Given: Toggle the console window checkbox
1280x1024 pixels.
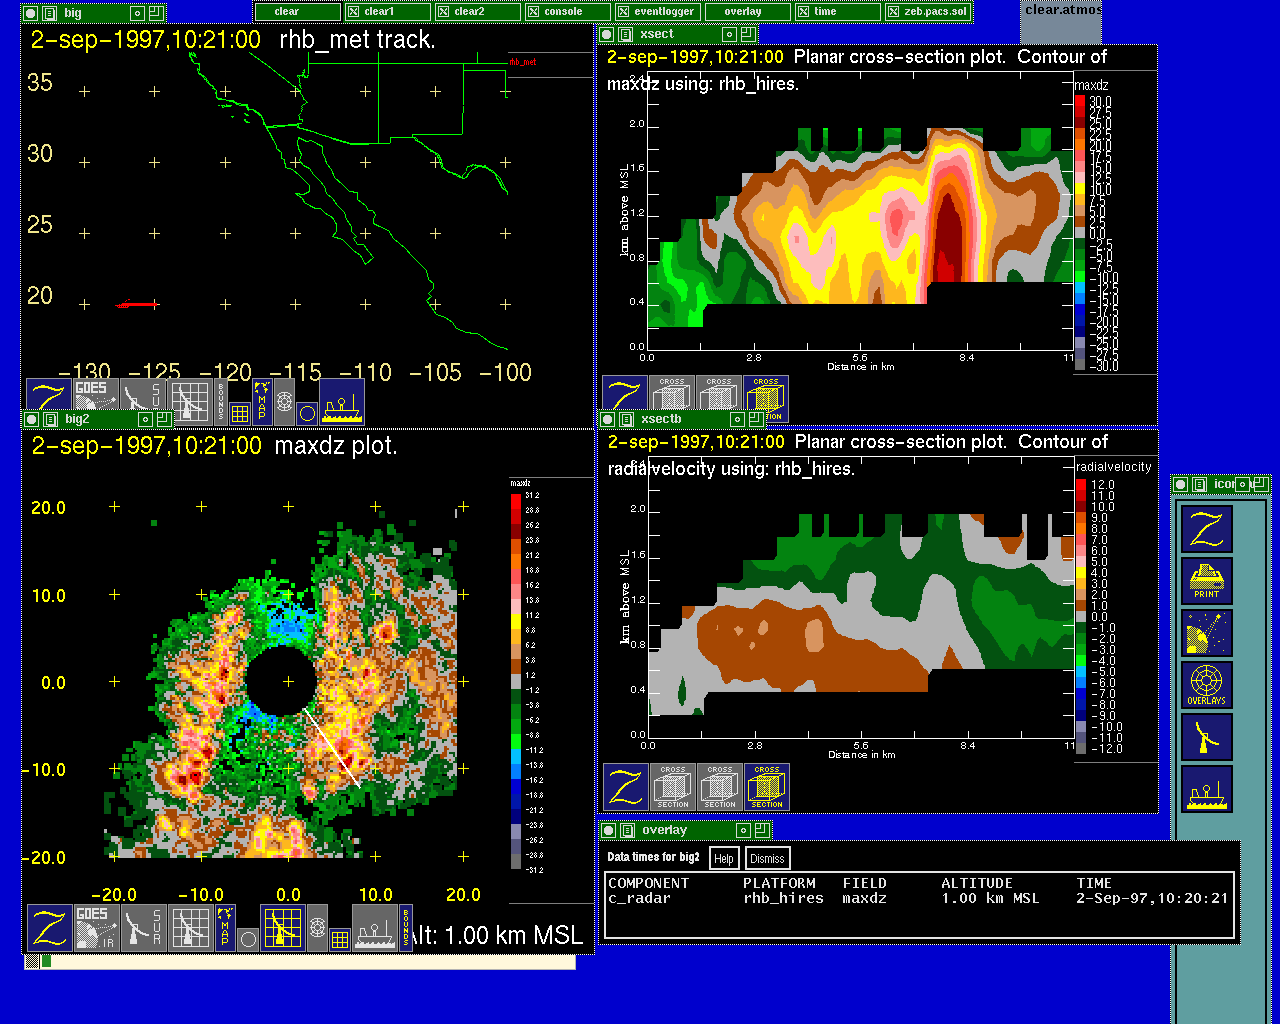Looking at the screenshot, I should coord(534,12).
